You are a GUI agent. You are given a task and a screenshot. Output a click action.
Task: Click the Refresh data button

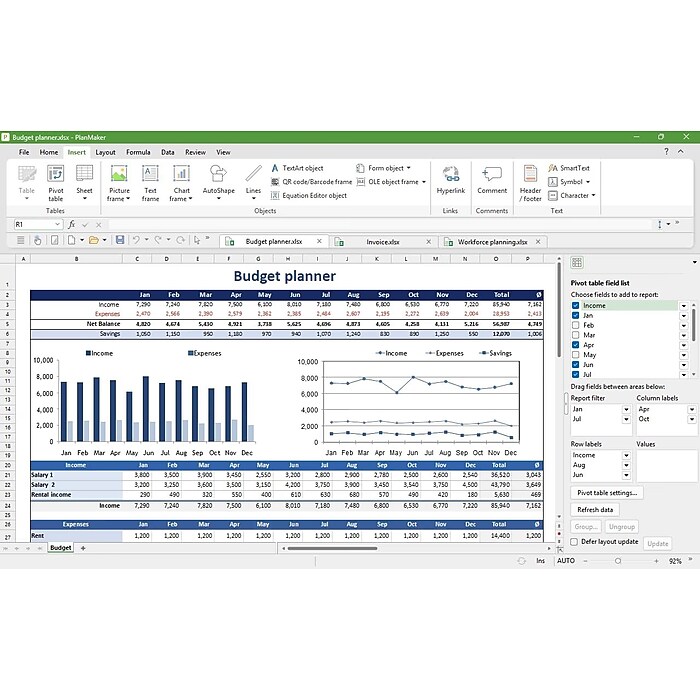pyautogui.click(x=595, y=510)
